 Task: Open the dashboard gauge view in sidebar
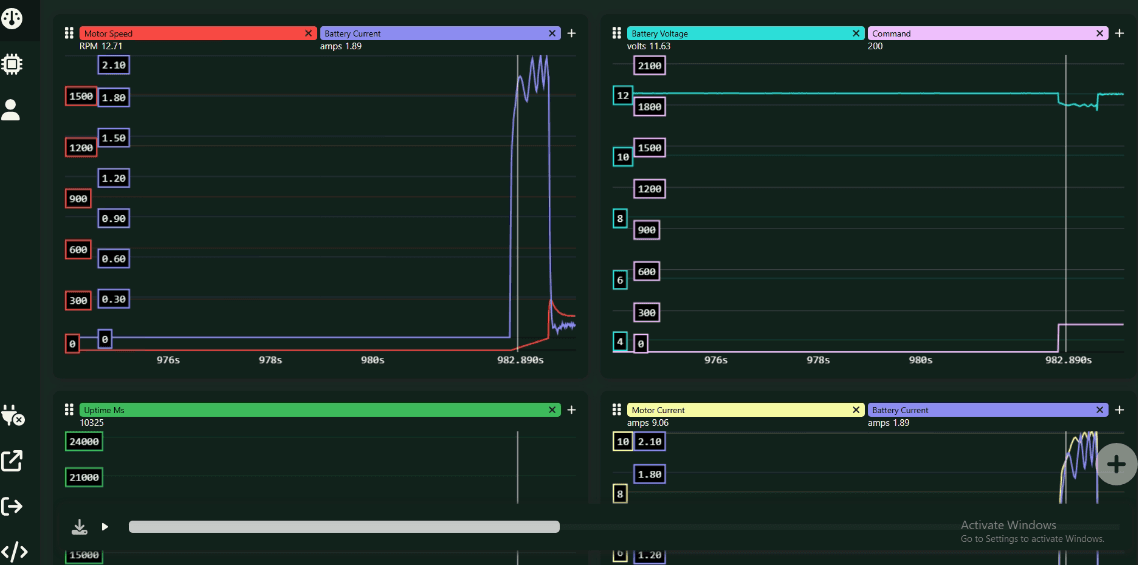pos(12,17)
